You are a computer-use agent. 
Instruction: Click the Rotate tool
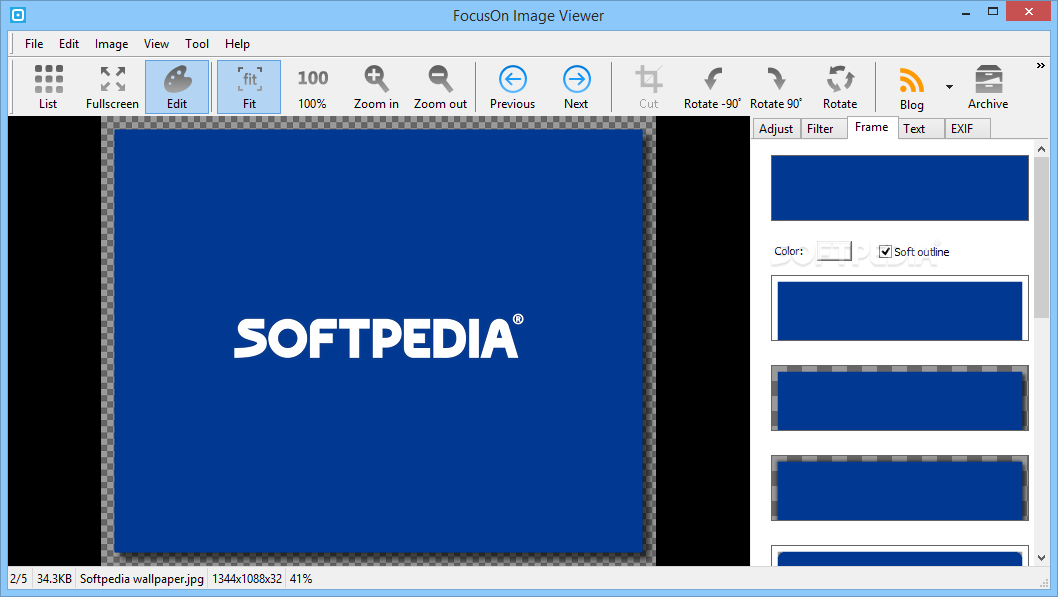point(840,87)
